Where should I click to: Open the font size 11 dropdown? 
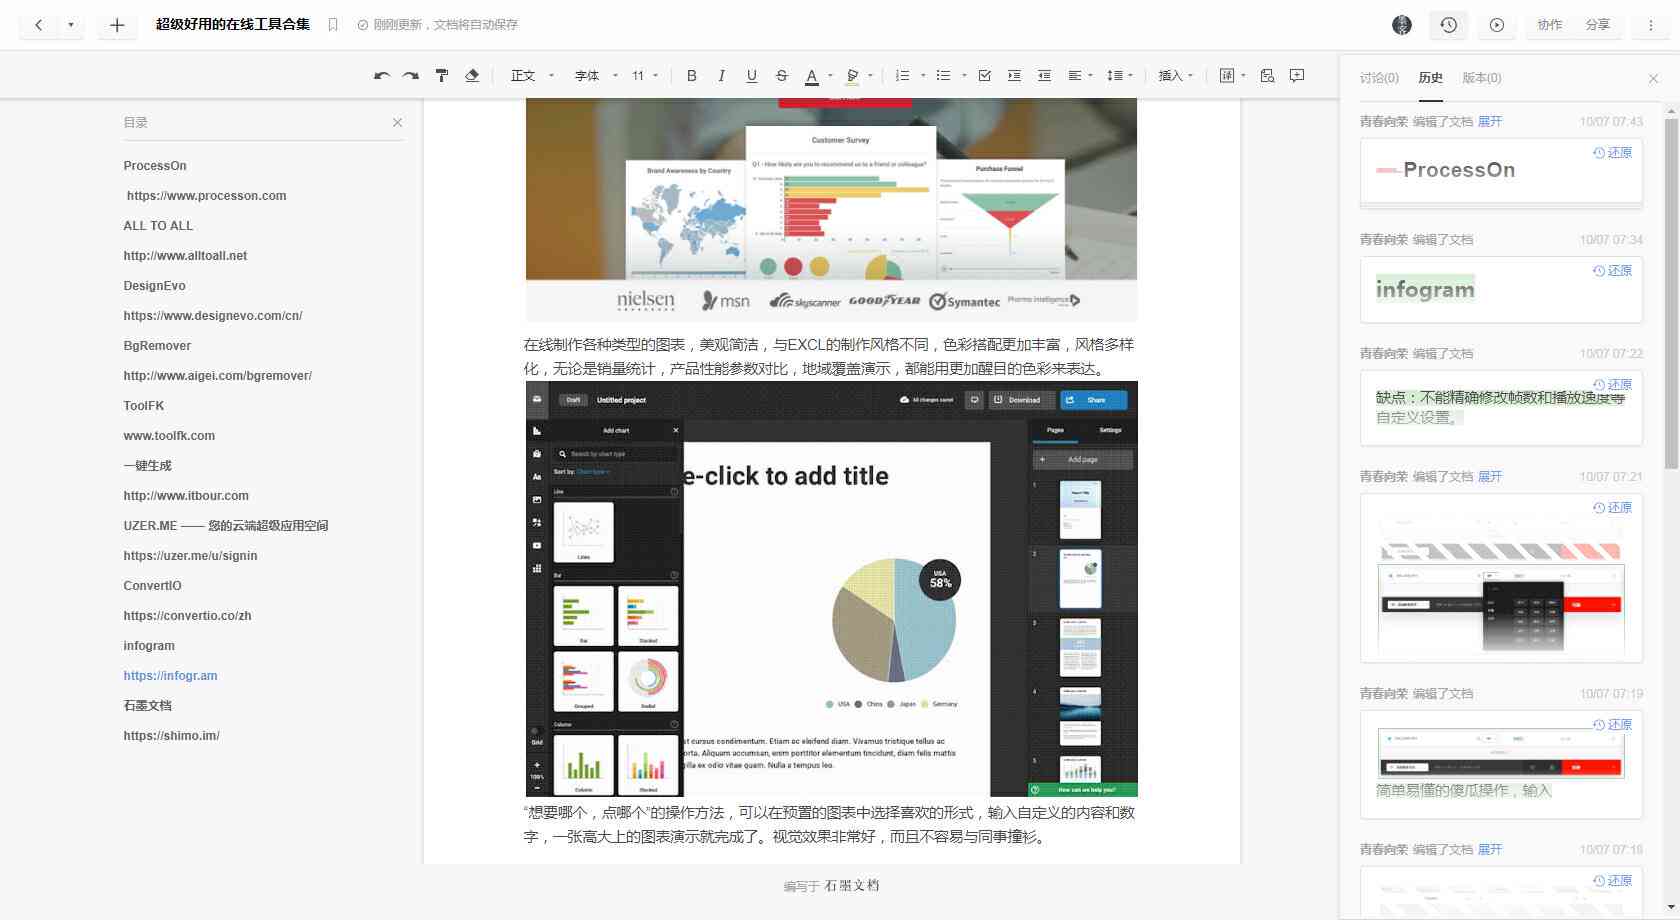click(x=645, y=76)
